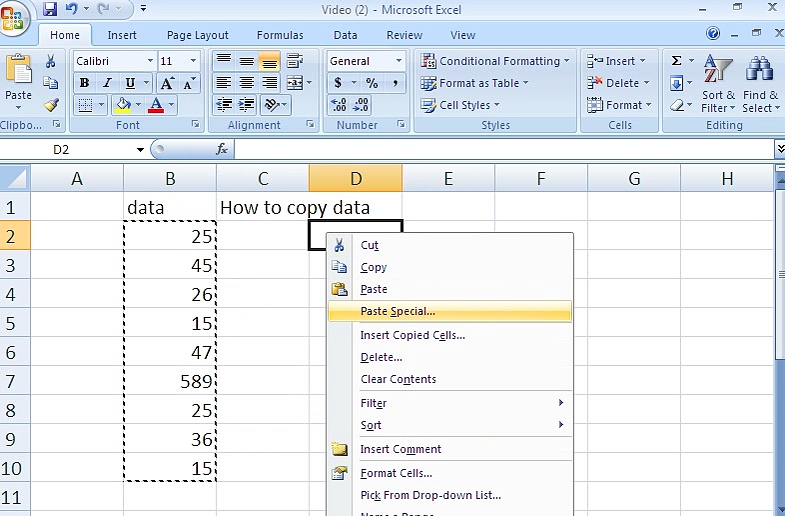Choose Insert Copied Cells menu item
The width and height of the screenshot is (785, 516).
(450, 335)
